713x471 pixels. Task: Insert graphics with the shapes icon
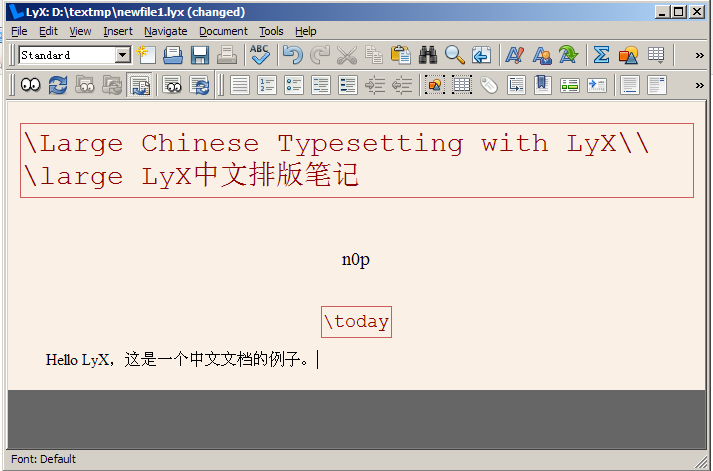629,55
